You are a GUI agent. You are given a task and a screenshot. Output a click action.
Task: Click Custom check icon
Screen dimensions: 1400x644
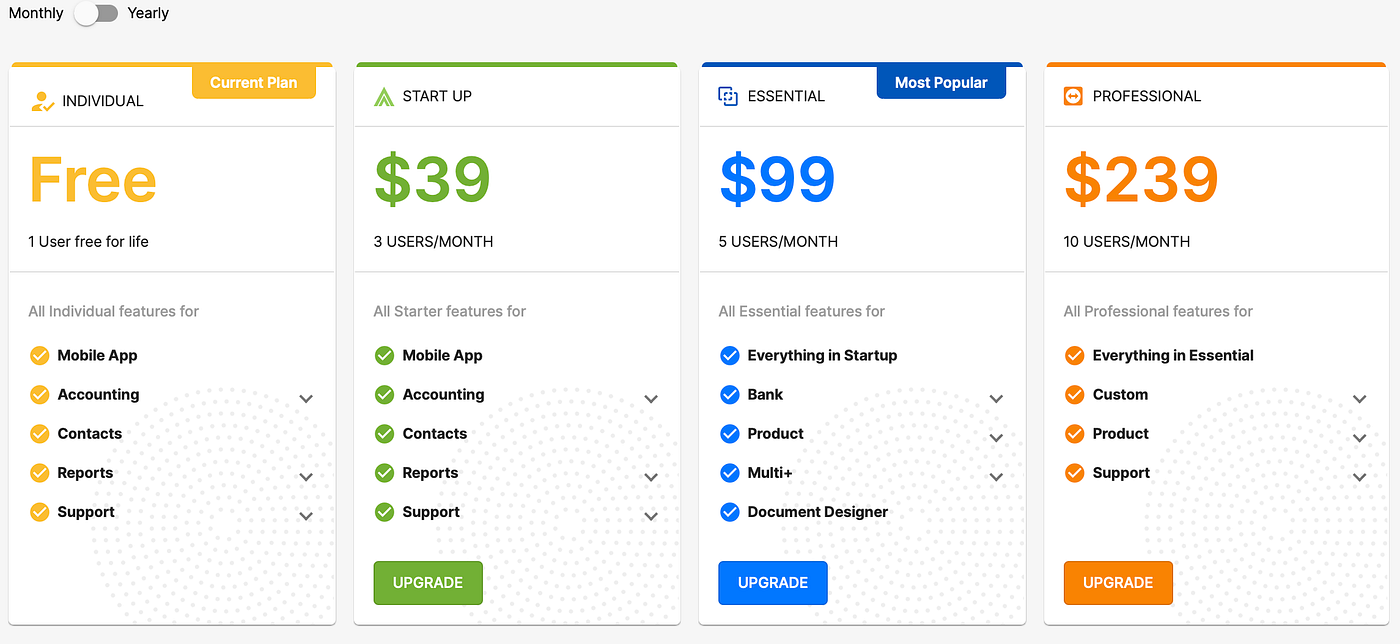(x=1074, y=394)
